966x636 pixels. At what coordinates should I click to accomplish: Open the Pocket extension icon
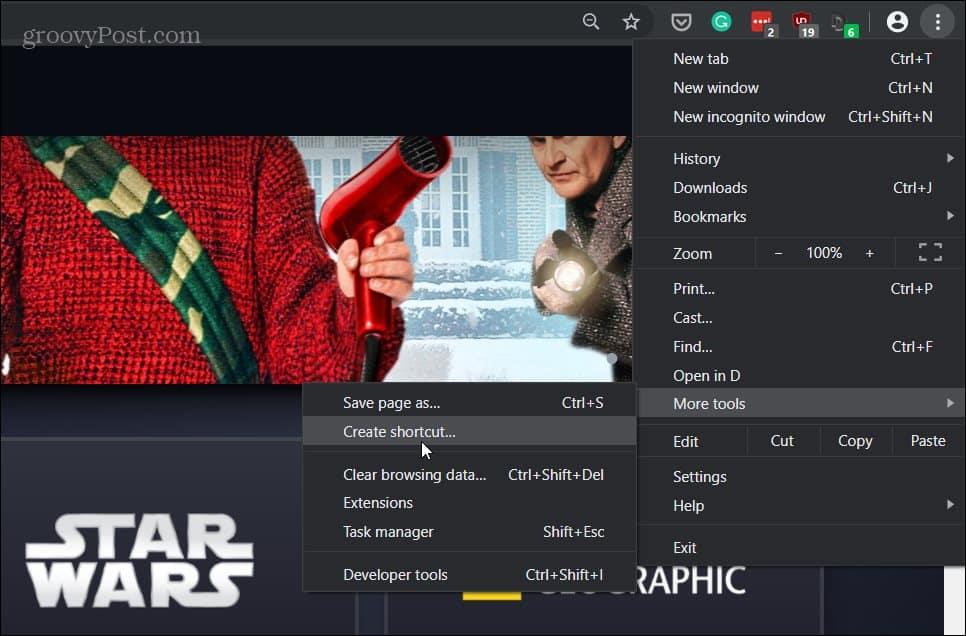click(681, 22)
